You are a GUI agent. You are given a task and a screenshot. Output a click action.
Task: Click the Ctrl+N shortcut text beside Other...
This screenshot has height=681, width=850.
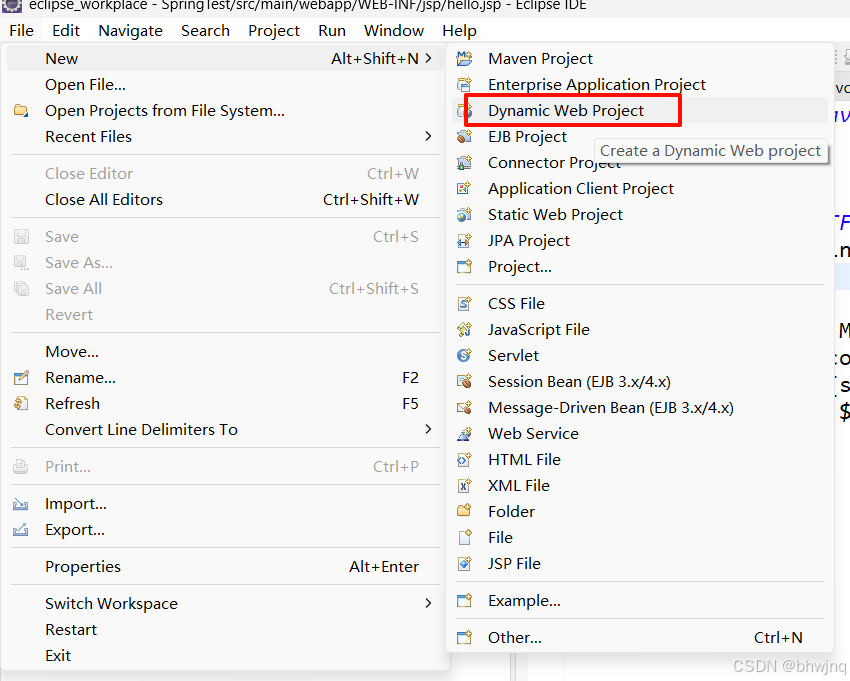[x=778, y=638]
